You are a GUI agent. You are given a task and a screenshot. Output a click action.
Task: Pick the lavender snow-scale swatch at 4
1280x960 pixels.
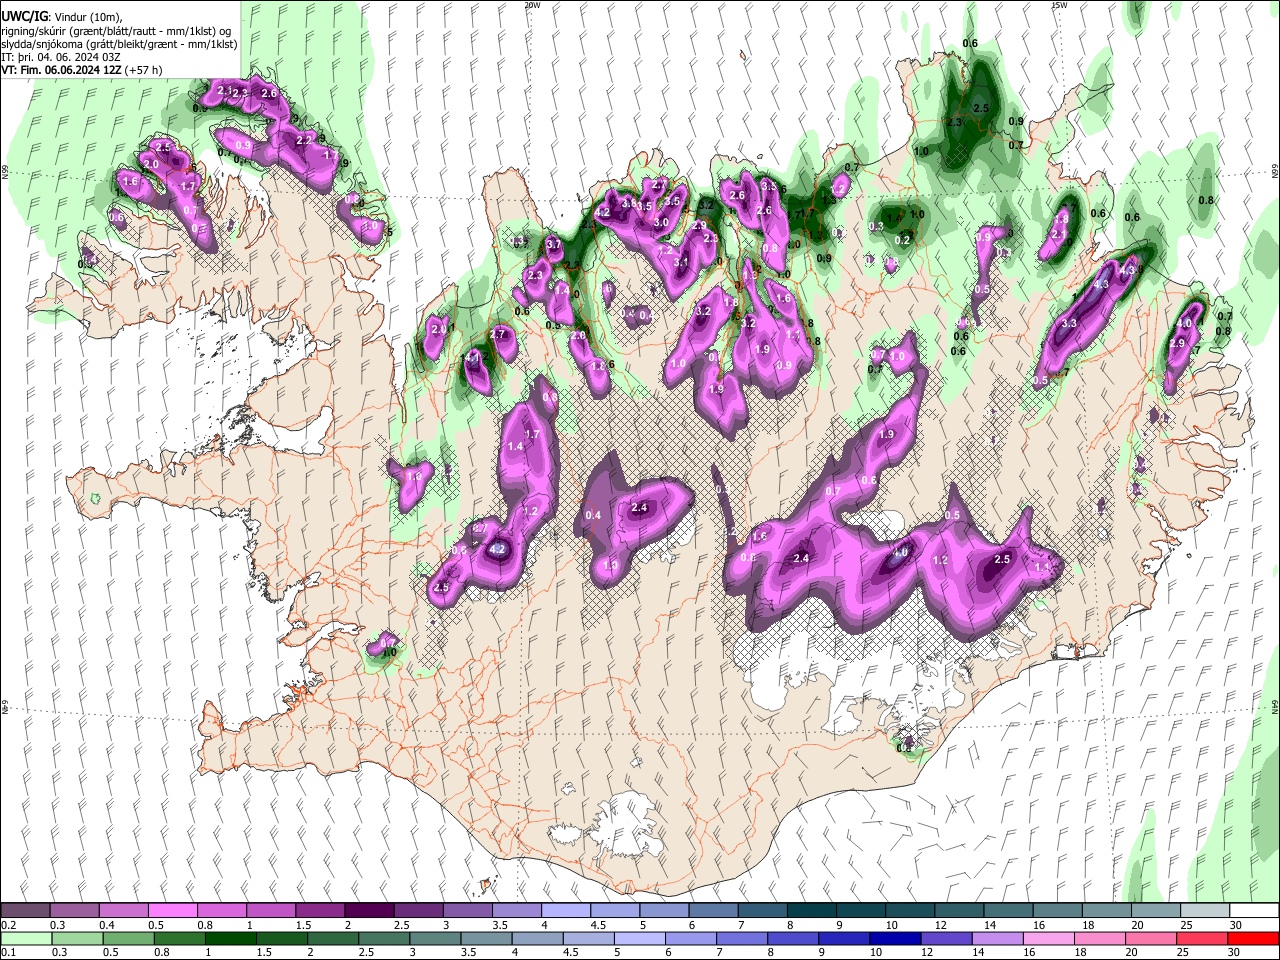[x=566, y=911]
